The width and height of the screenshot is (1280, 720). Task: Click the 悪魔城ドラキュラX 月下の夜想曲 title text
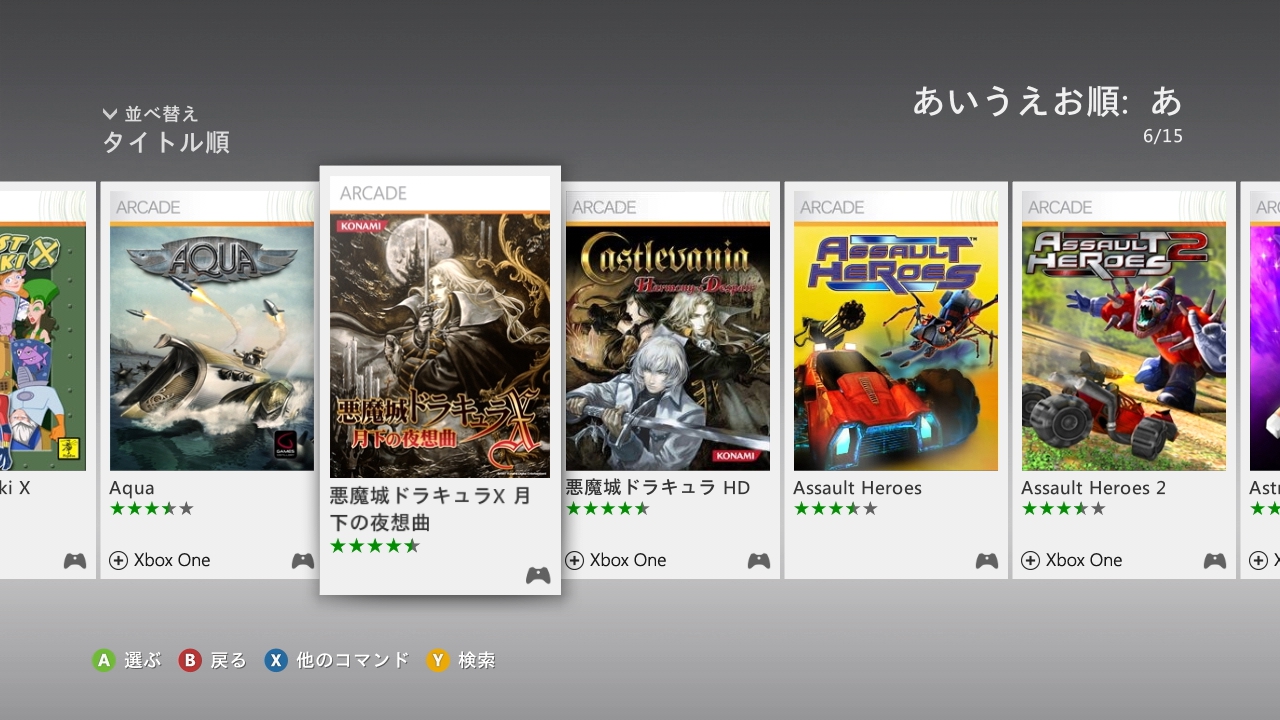pos(431,509)
